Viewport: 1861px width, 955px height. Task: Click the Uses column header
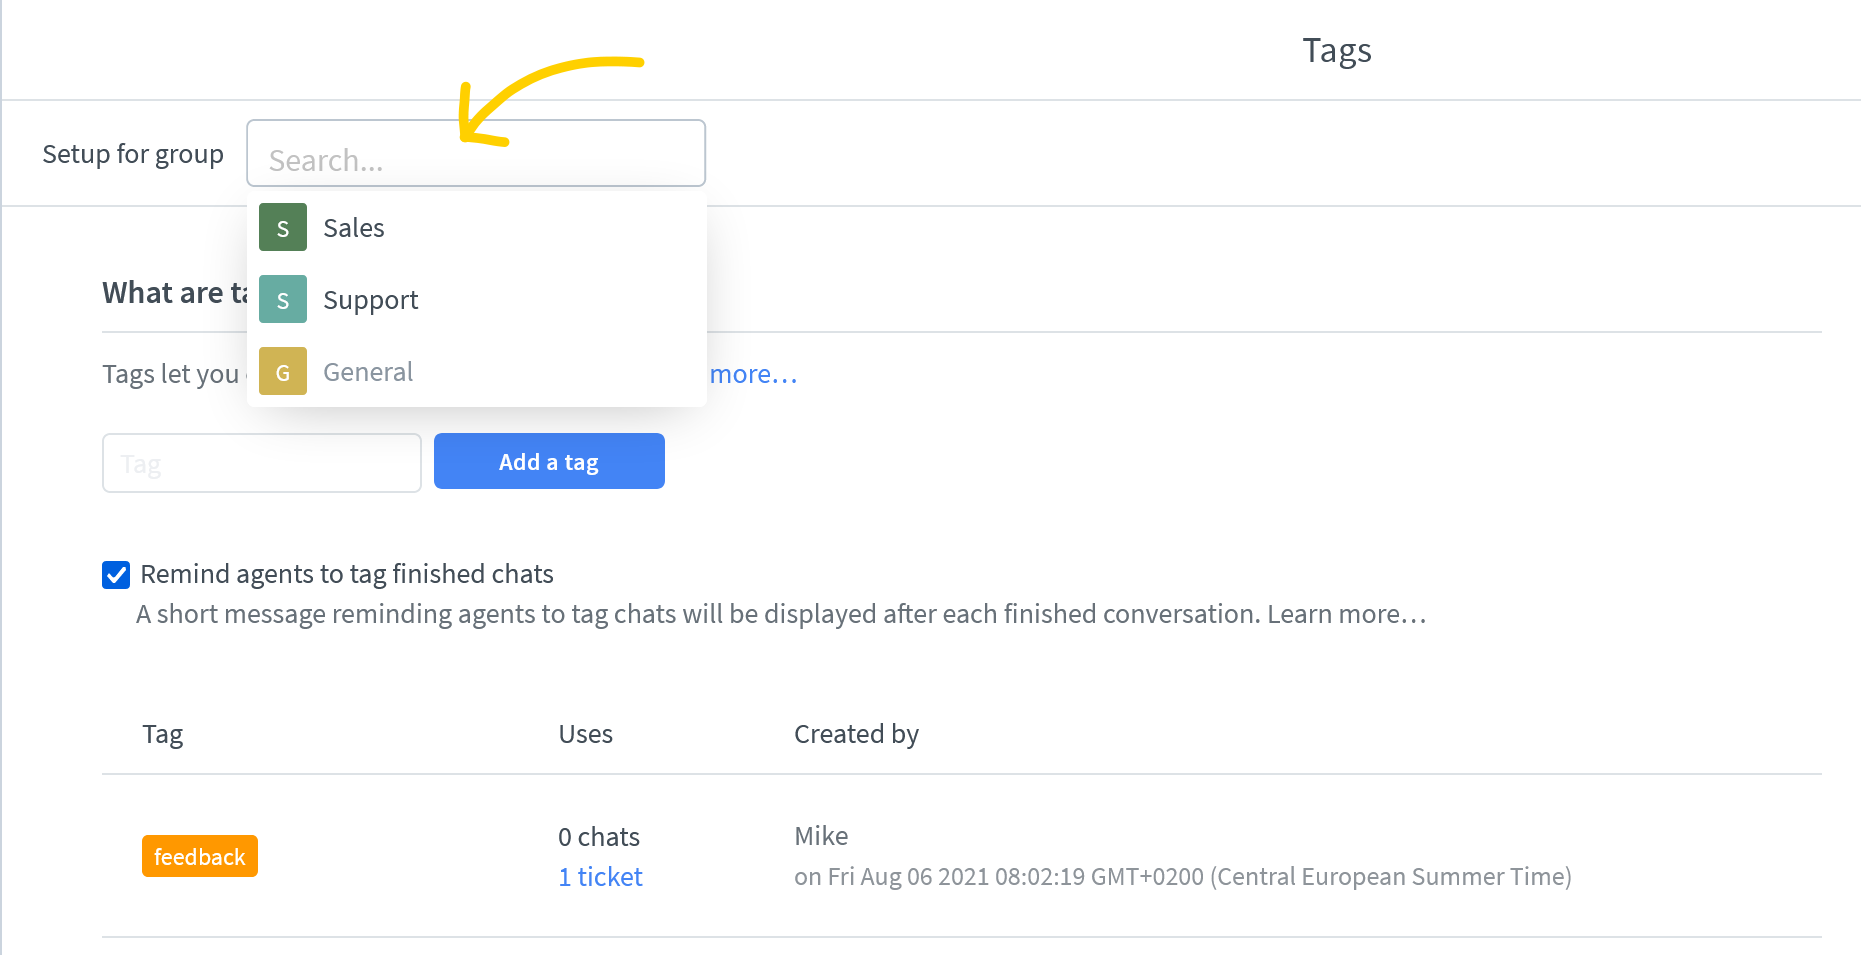[x=585, y=734]
